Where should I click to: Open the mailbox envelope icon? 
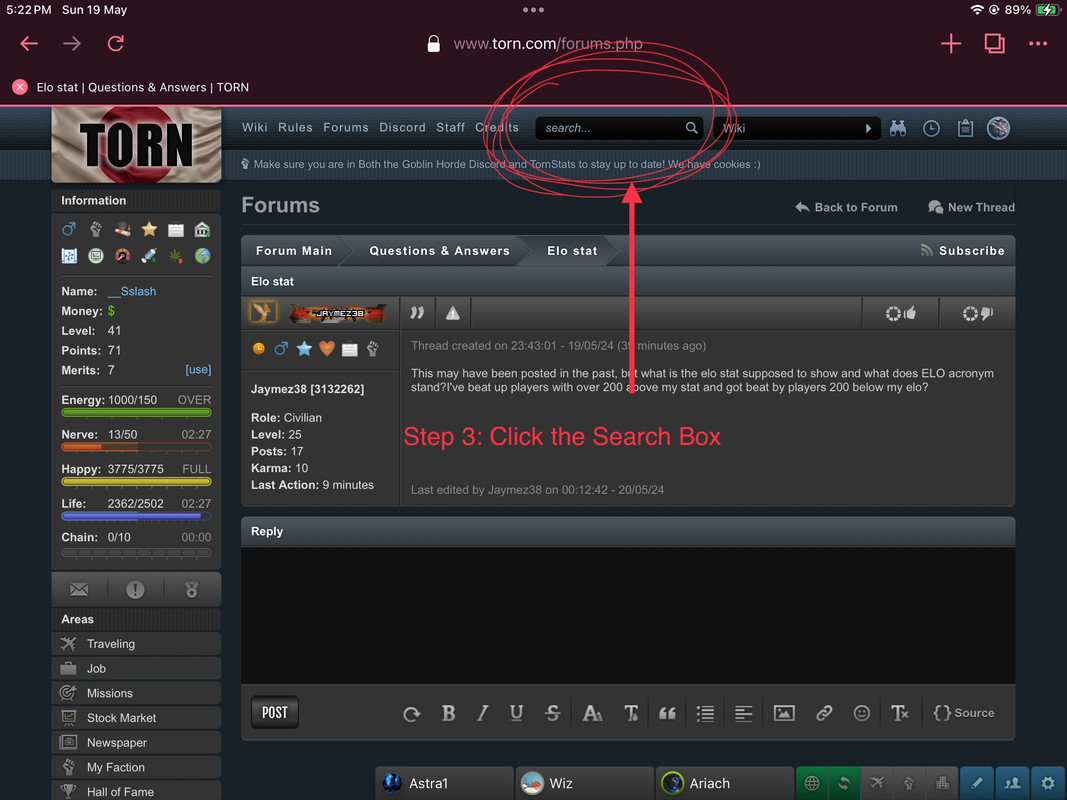(x=79, y=589)
